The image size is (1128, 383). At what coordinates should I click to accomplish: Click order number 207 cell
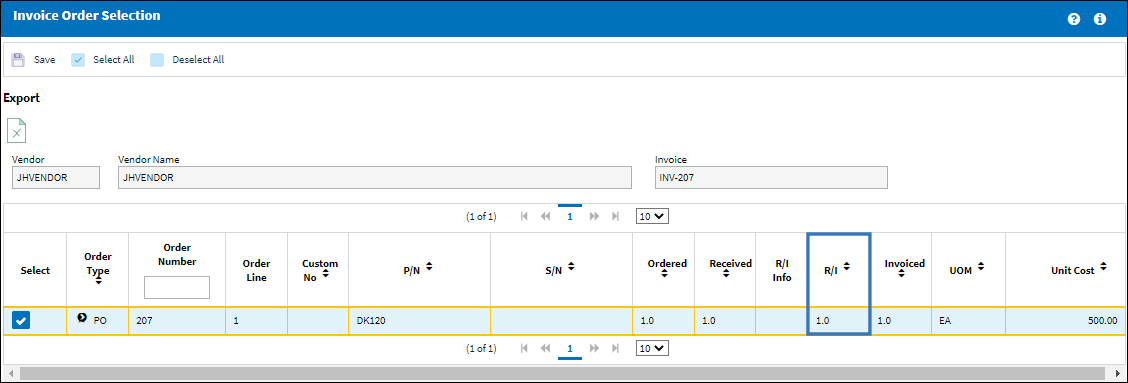tap(177, 321)
